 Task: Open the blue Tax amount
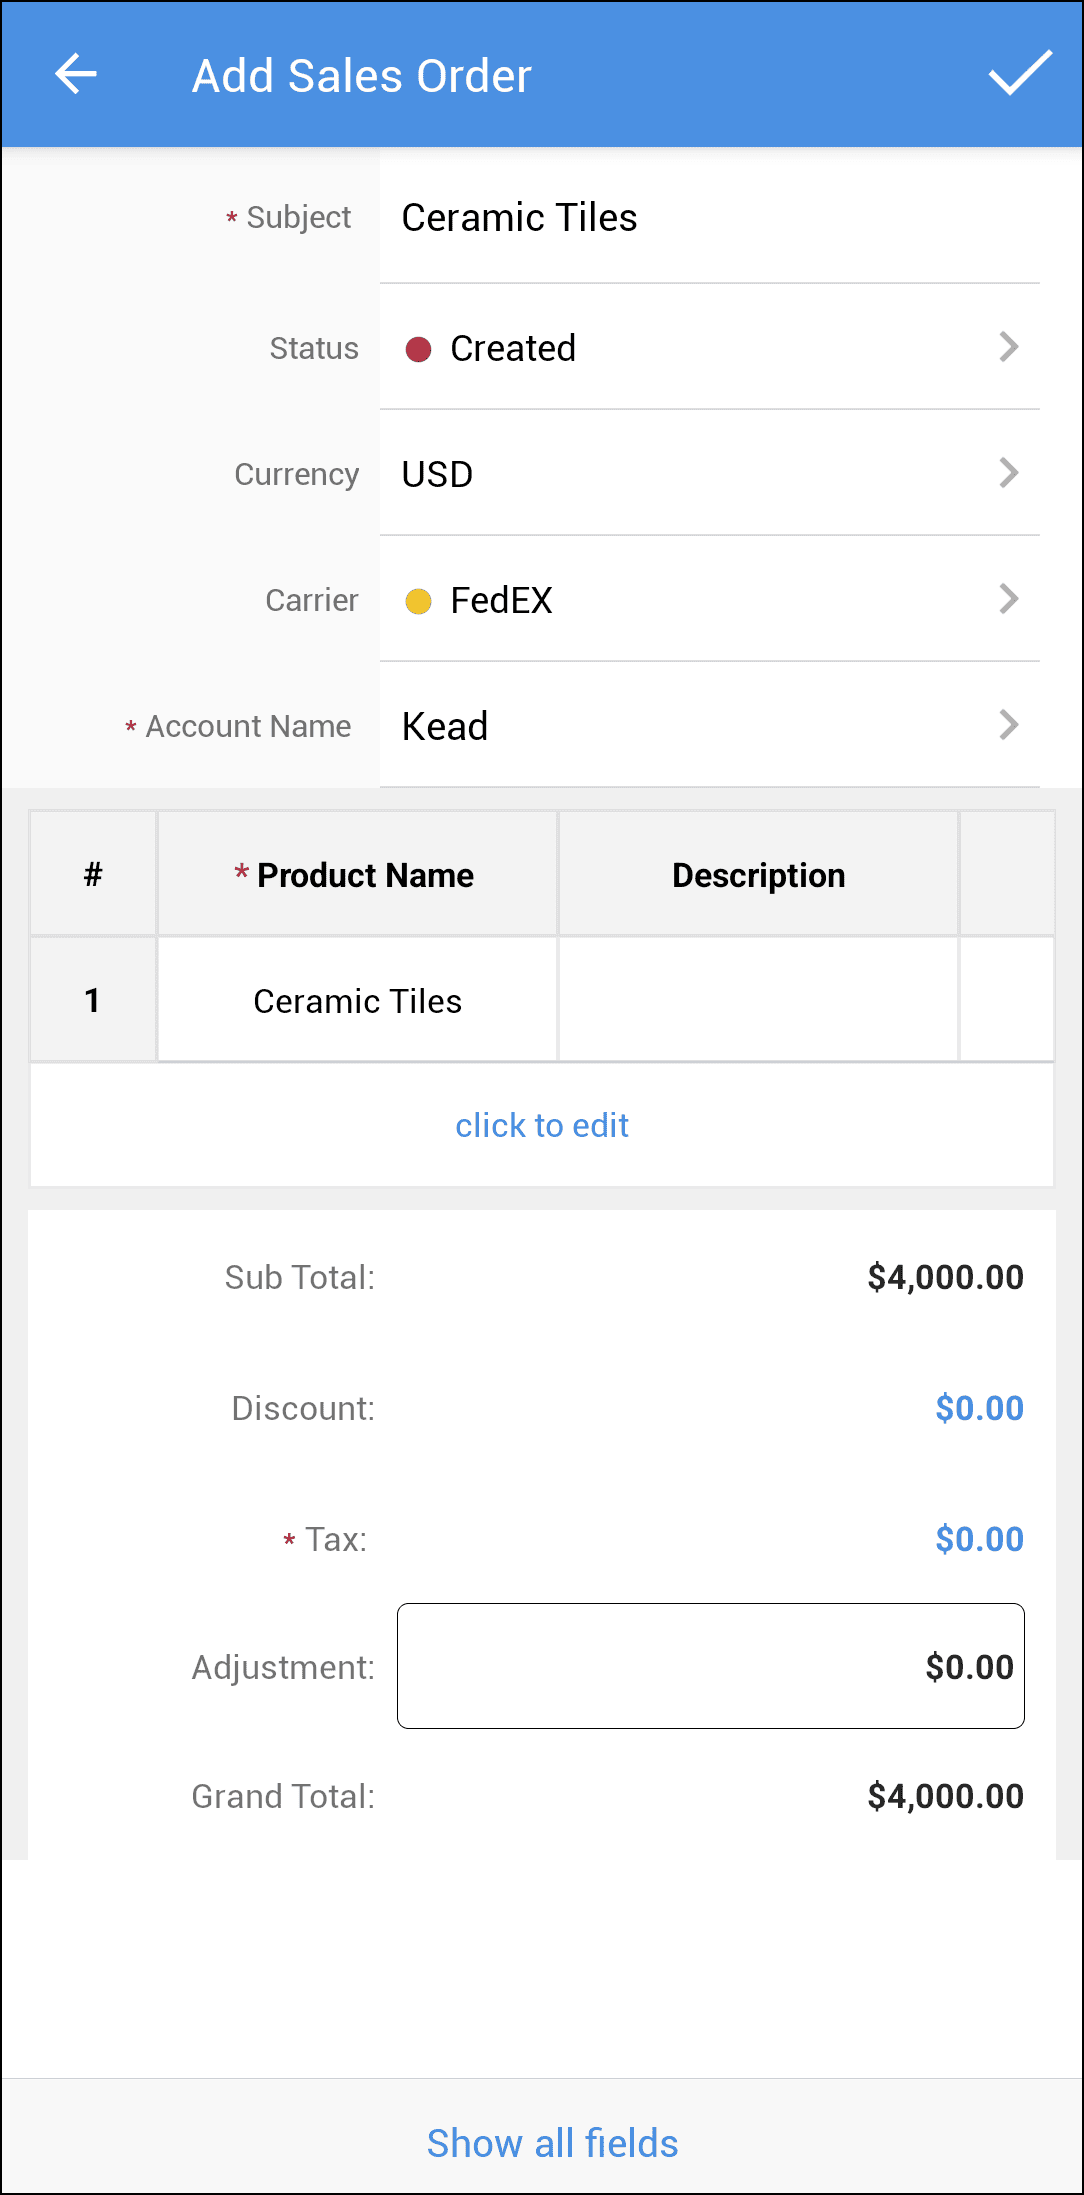[x=979, y=1539]
